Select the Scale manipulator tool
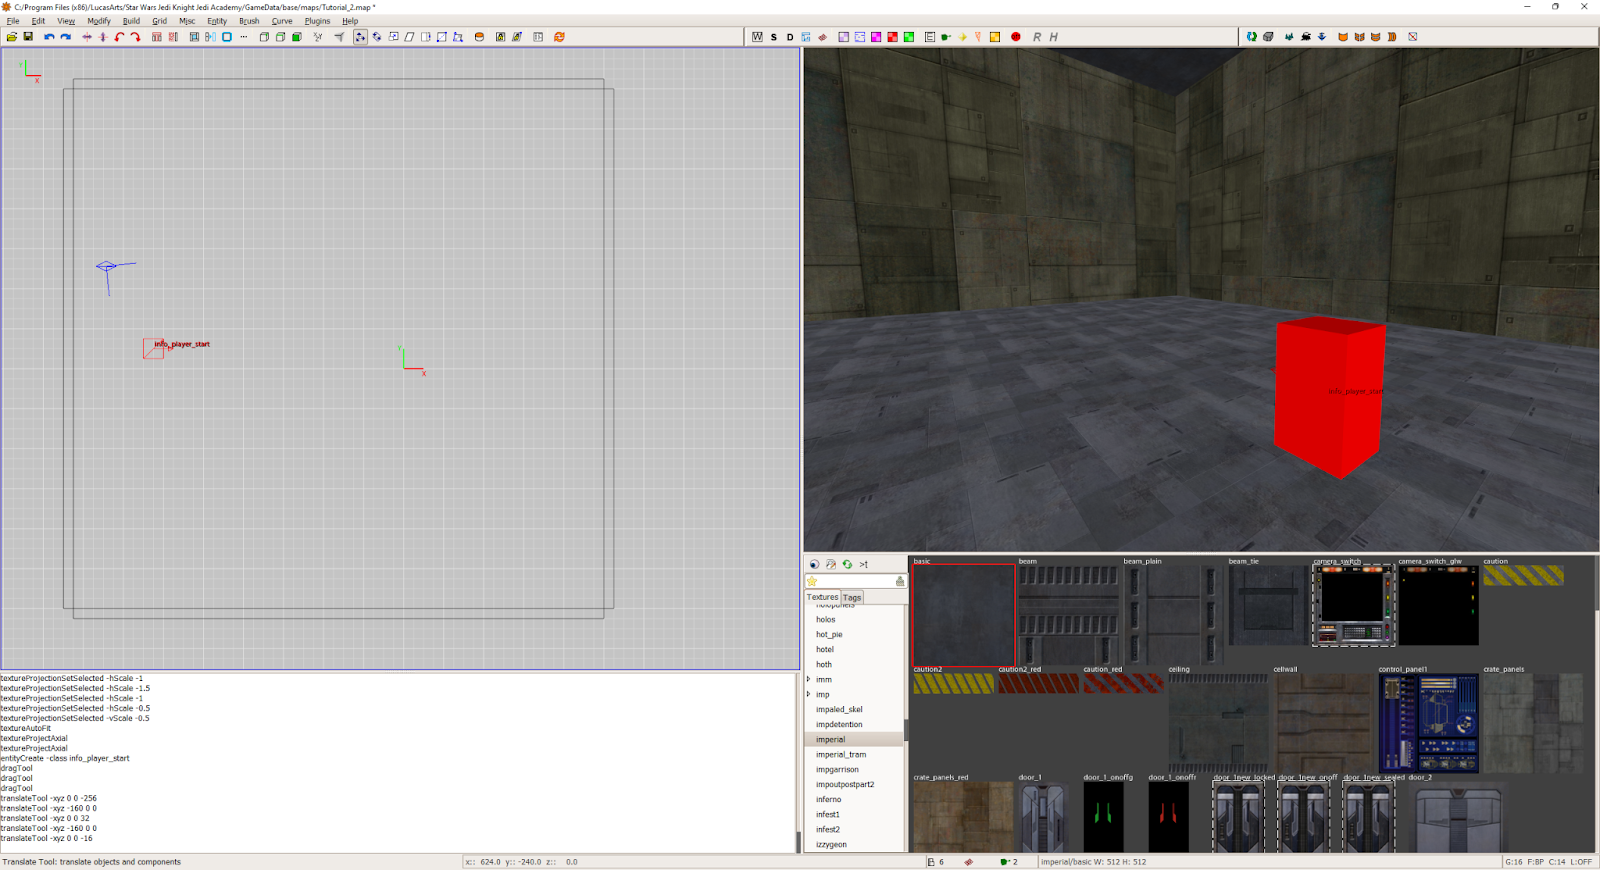This screenshot has height=870, width=1600. tap(393, 37)
